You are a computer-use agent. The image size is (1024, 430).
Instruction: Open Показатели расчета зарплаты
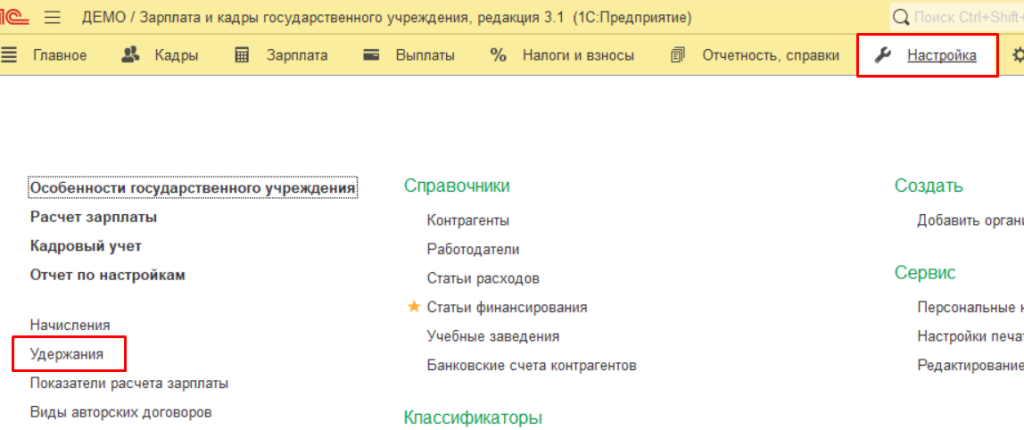(x=129, y=383)
